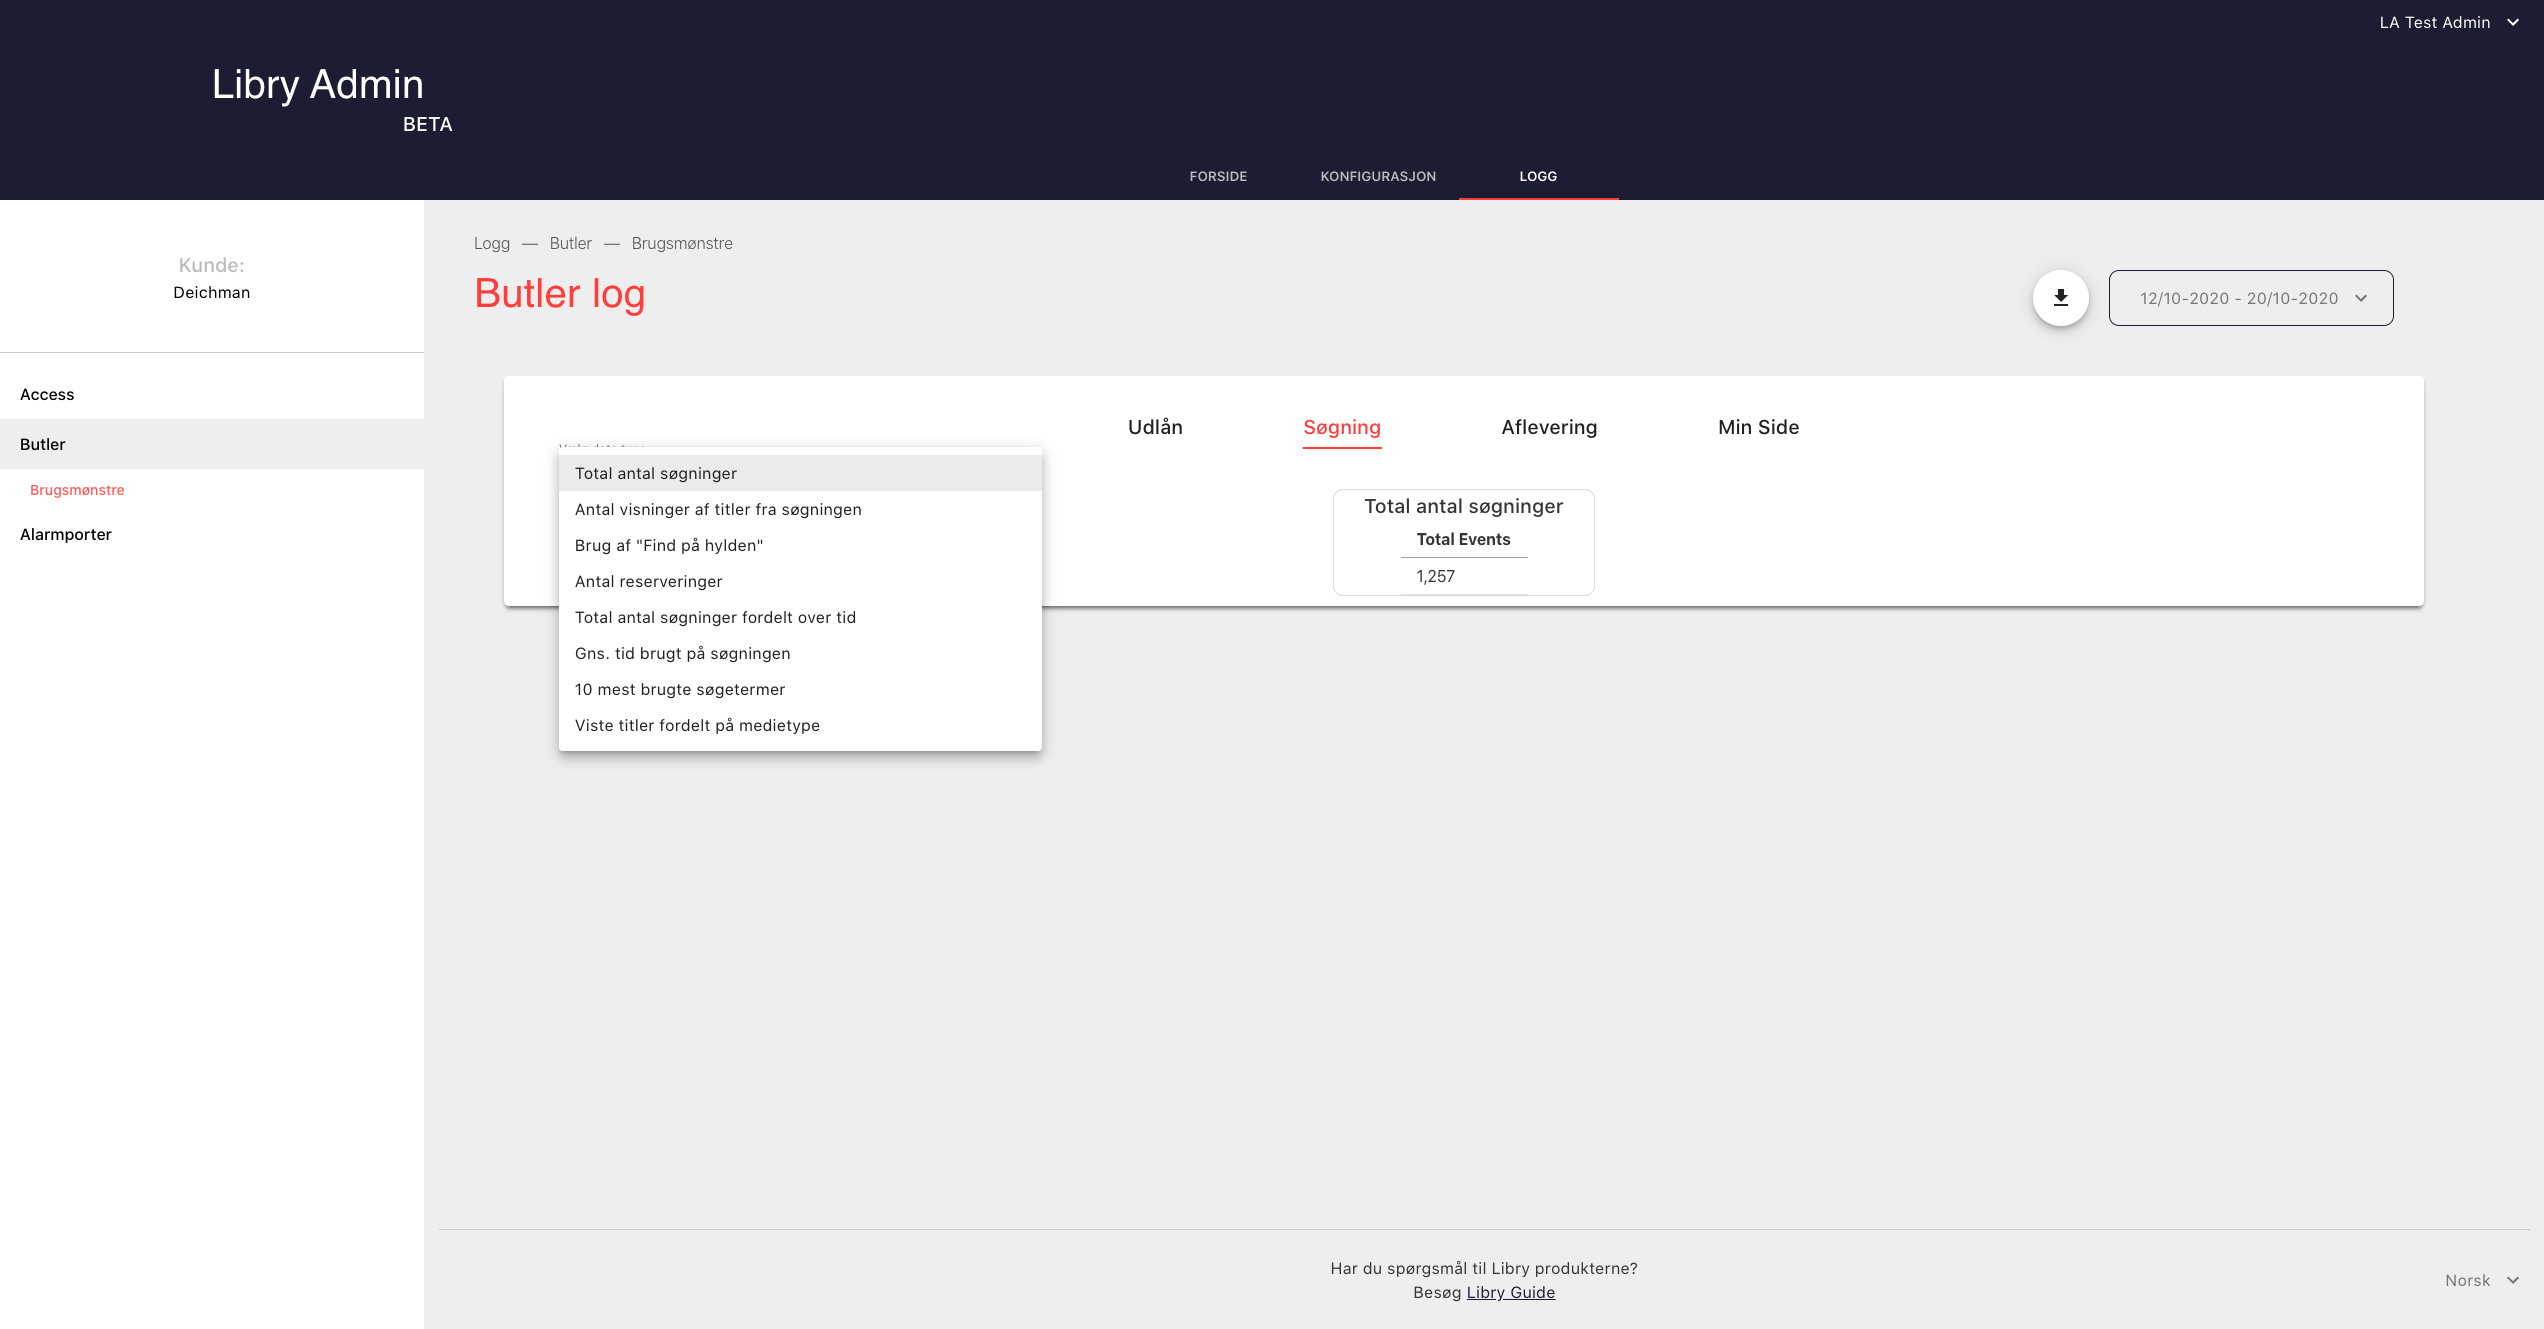Viewport: 2544px width, 1329px height.
Task: Switch to the Udlån tab
Action: tap(1155, 427)
